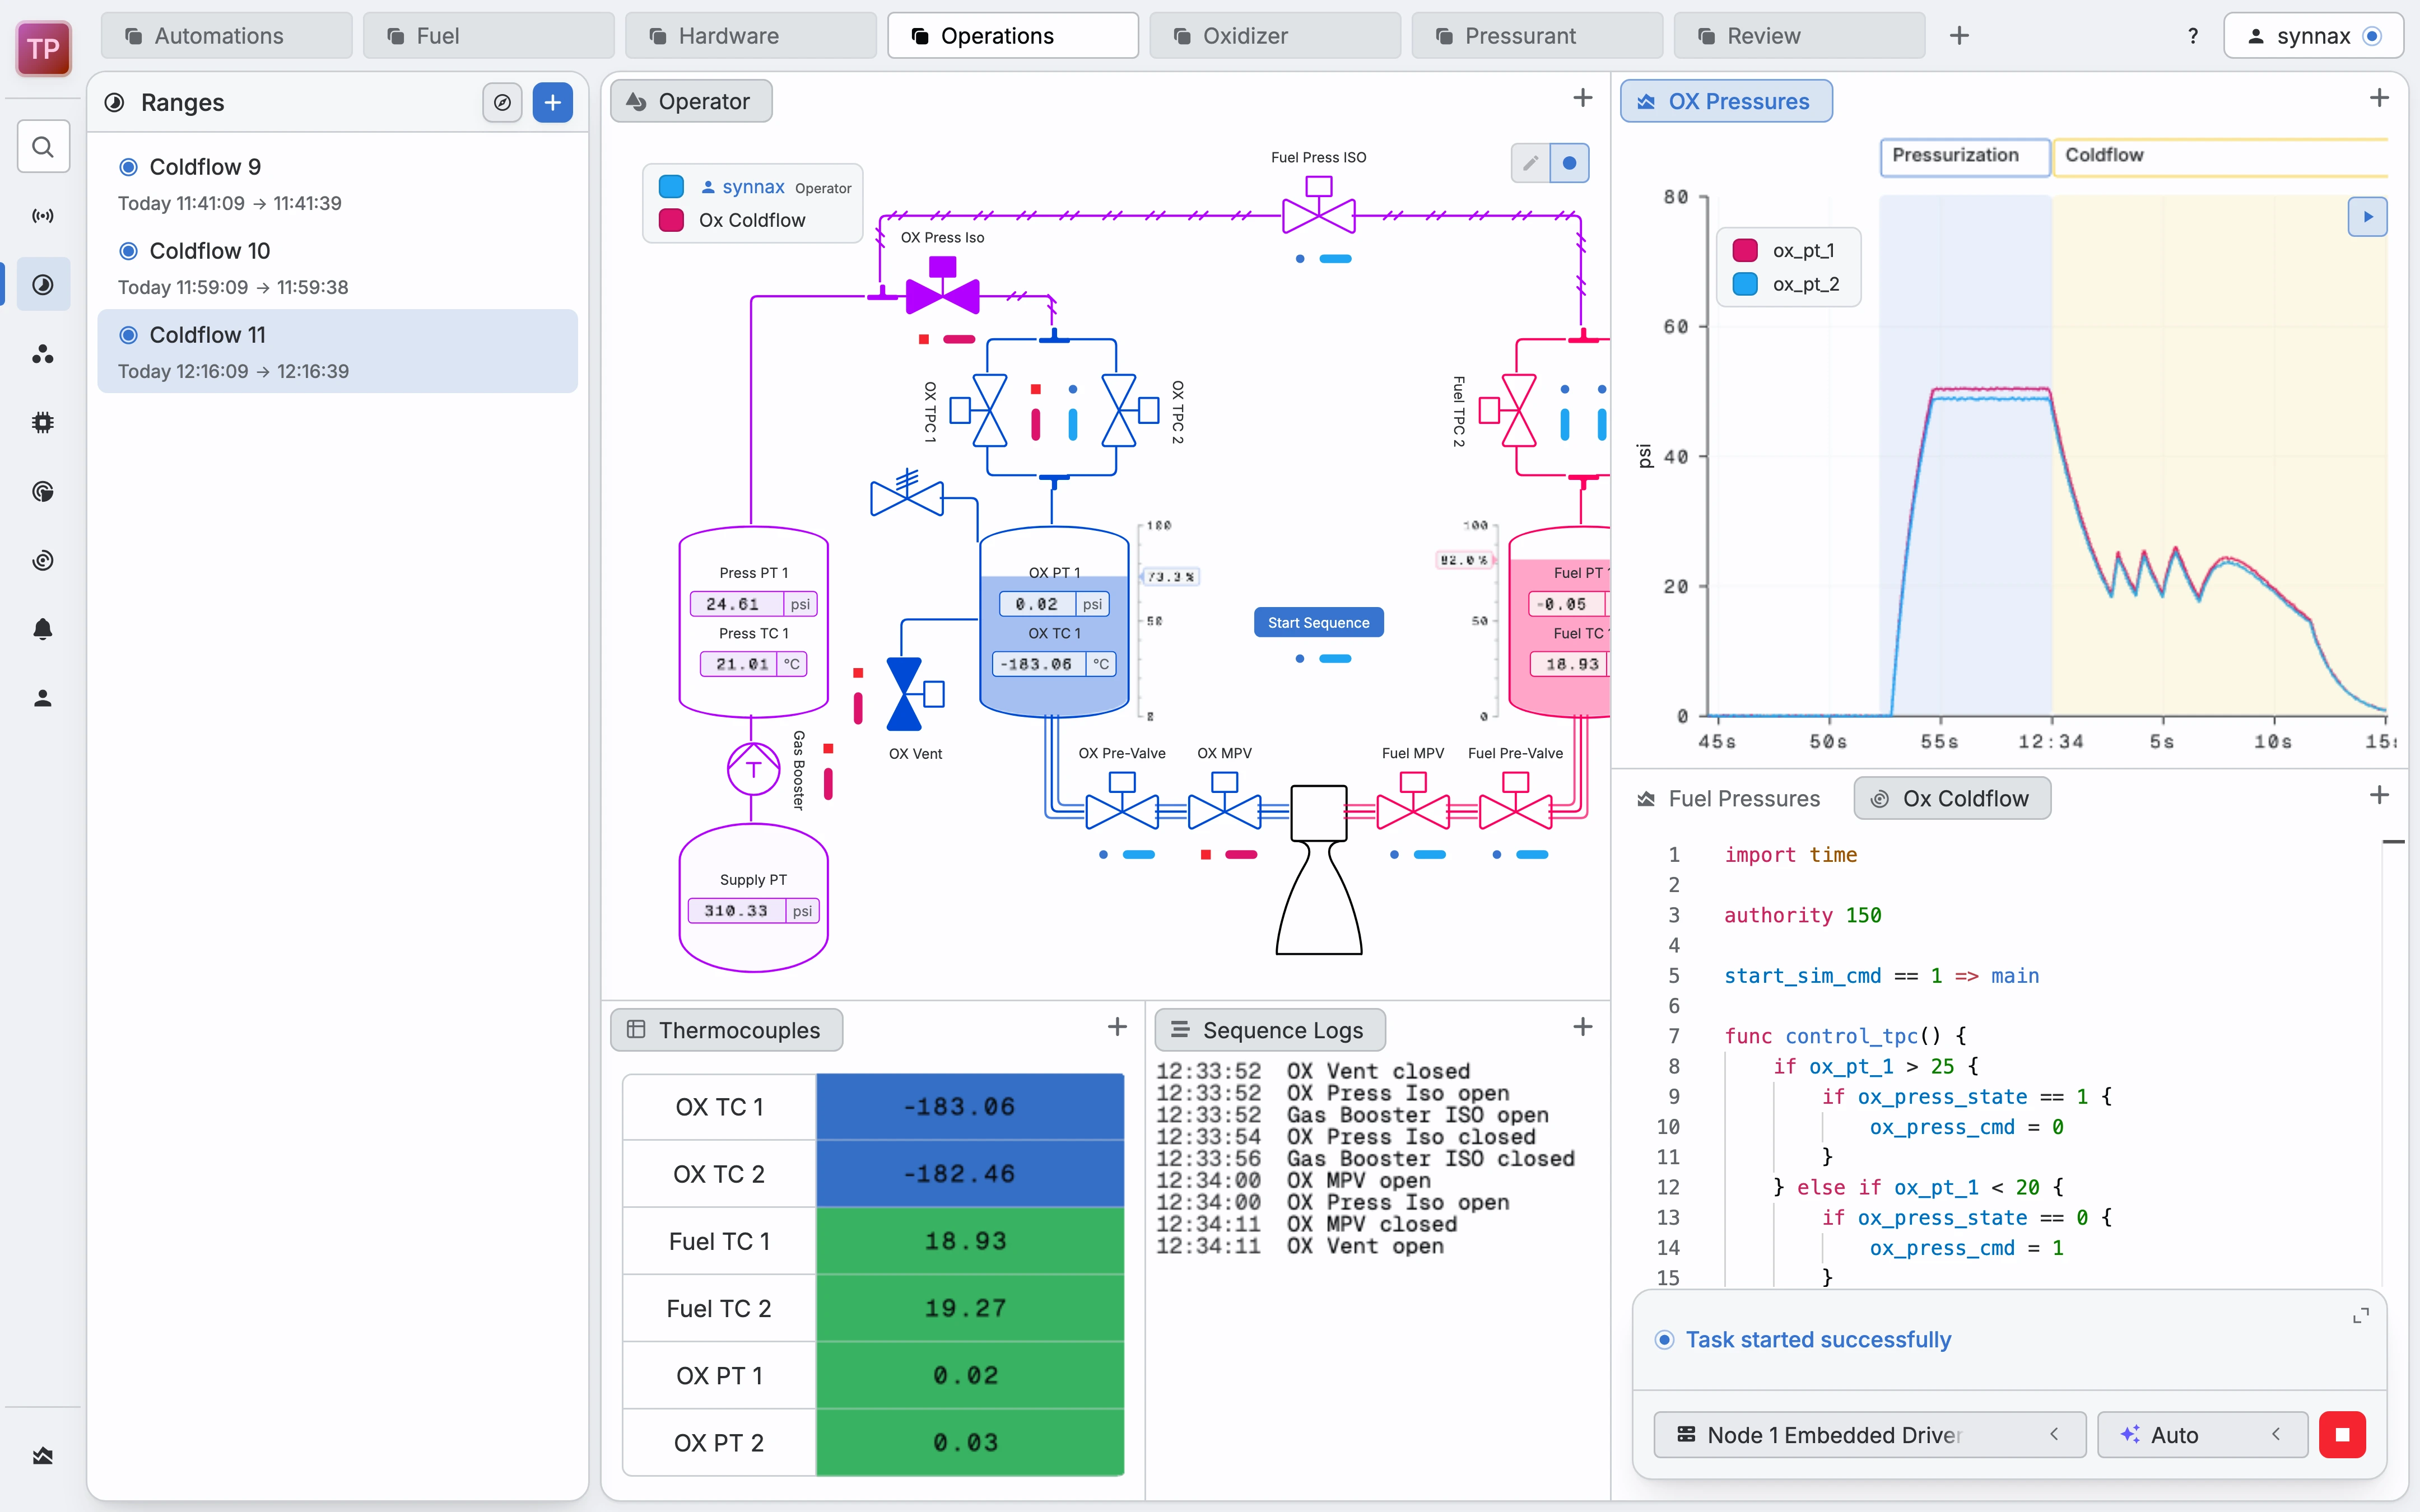Open the hardware chip icon in sidebar
Image resolution: width=2420 pixels, height=1512 pixels.
[42, 423]
